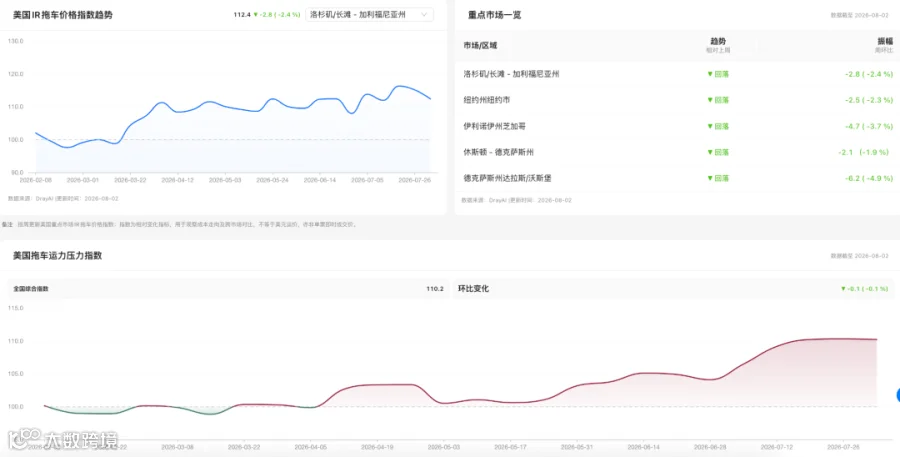Click the 2026-05-17 date axis label

510,447
